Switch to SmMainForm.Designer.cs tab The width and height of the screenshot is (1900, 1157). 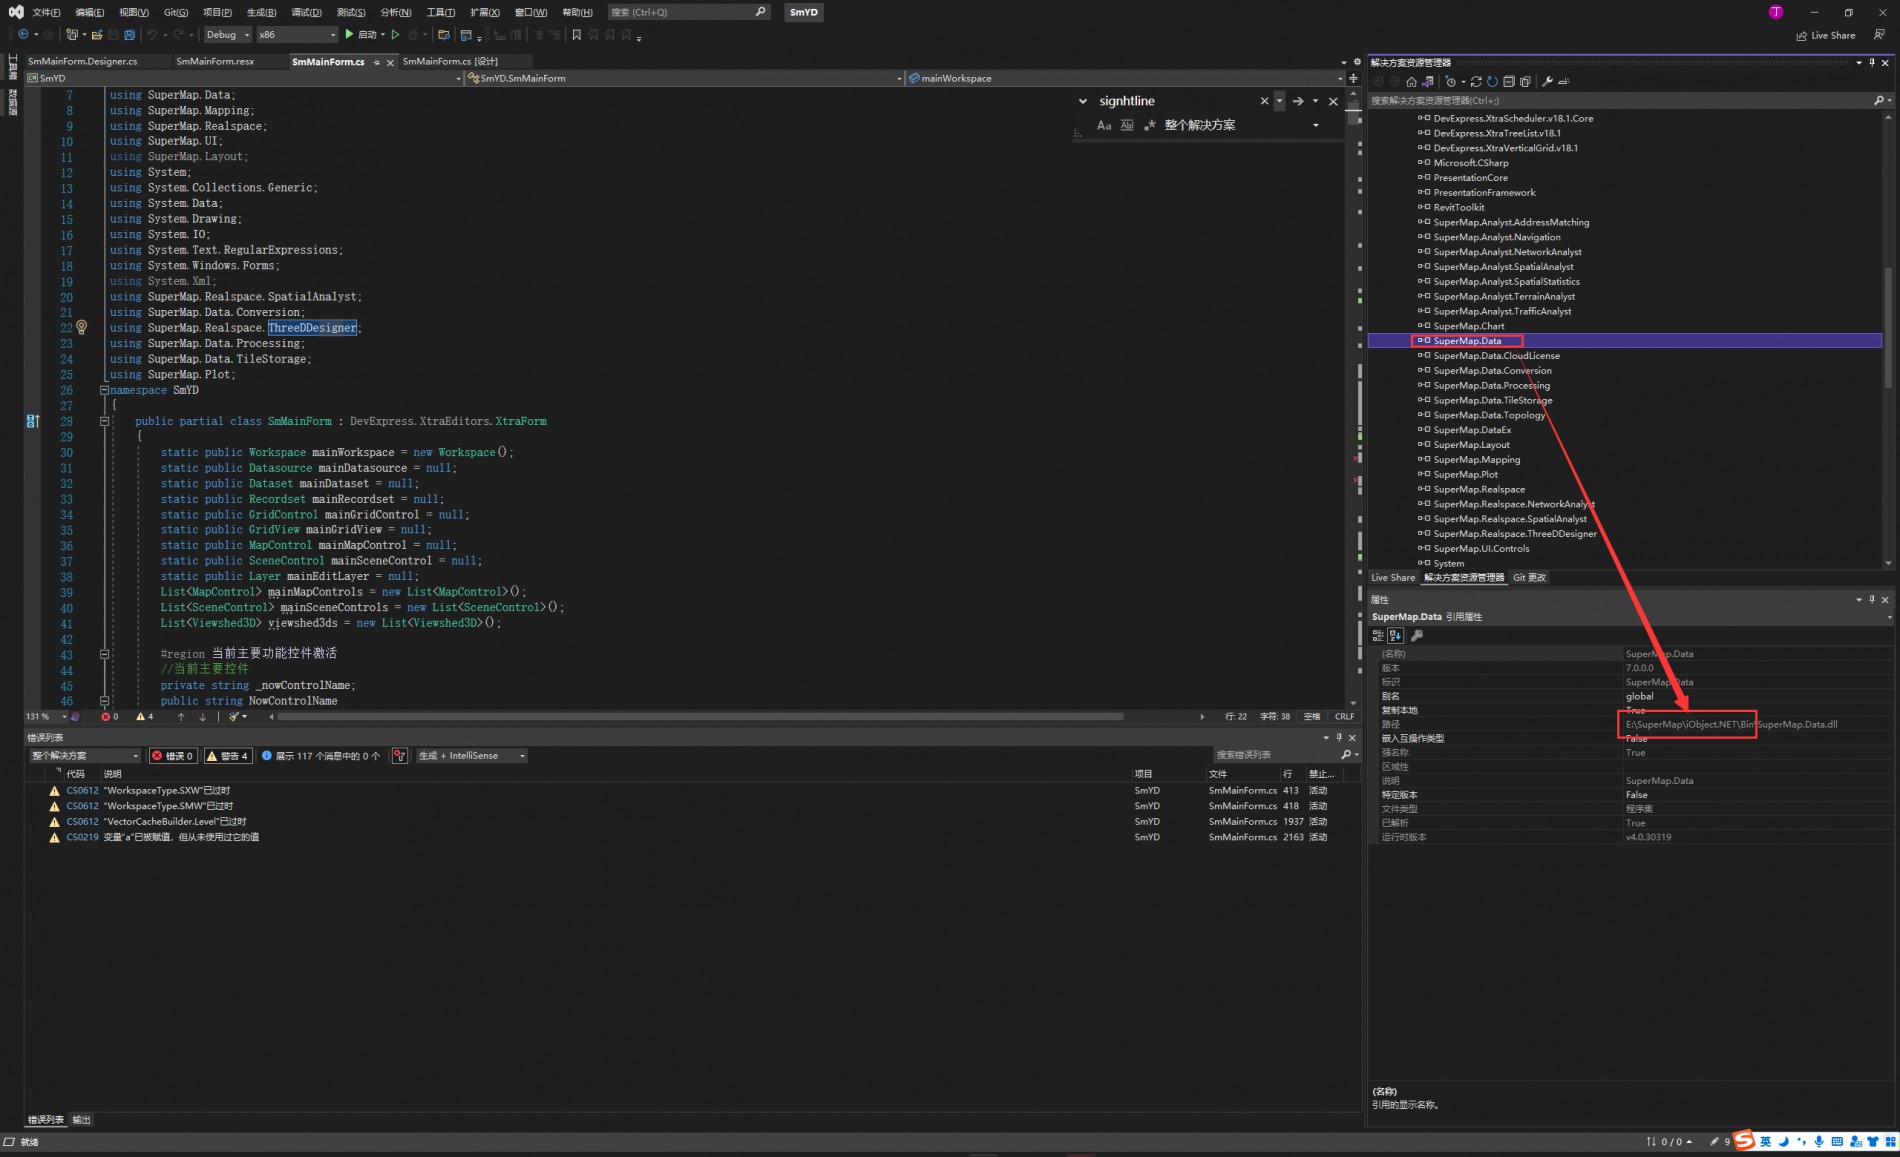83,61
